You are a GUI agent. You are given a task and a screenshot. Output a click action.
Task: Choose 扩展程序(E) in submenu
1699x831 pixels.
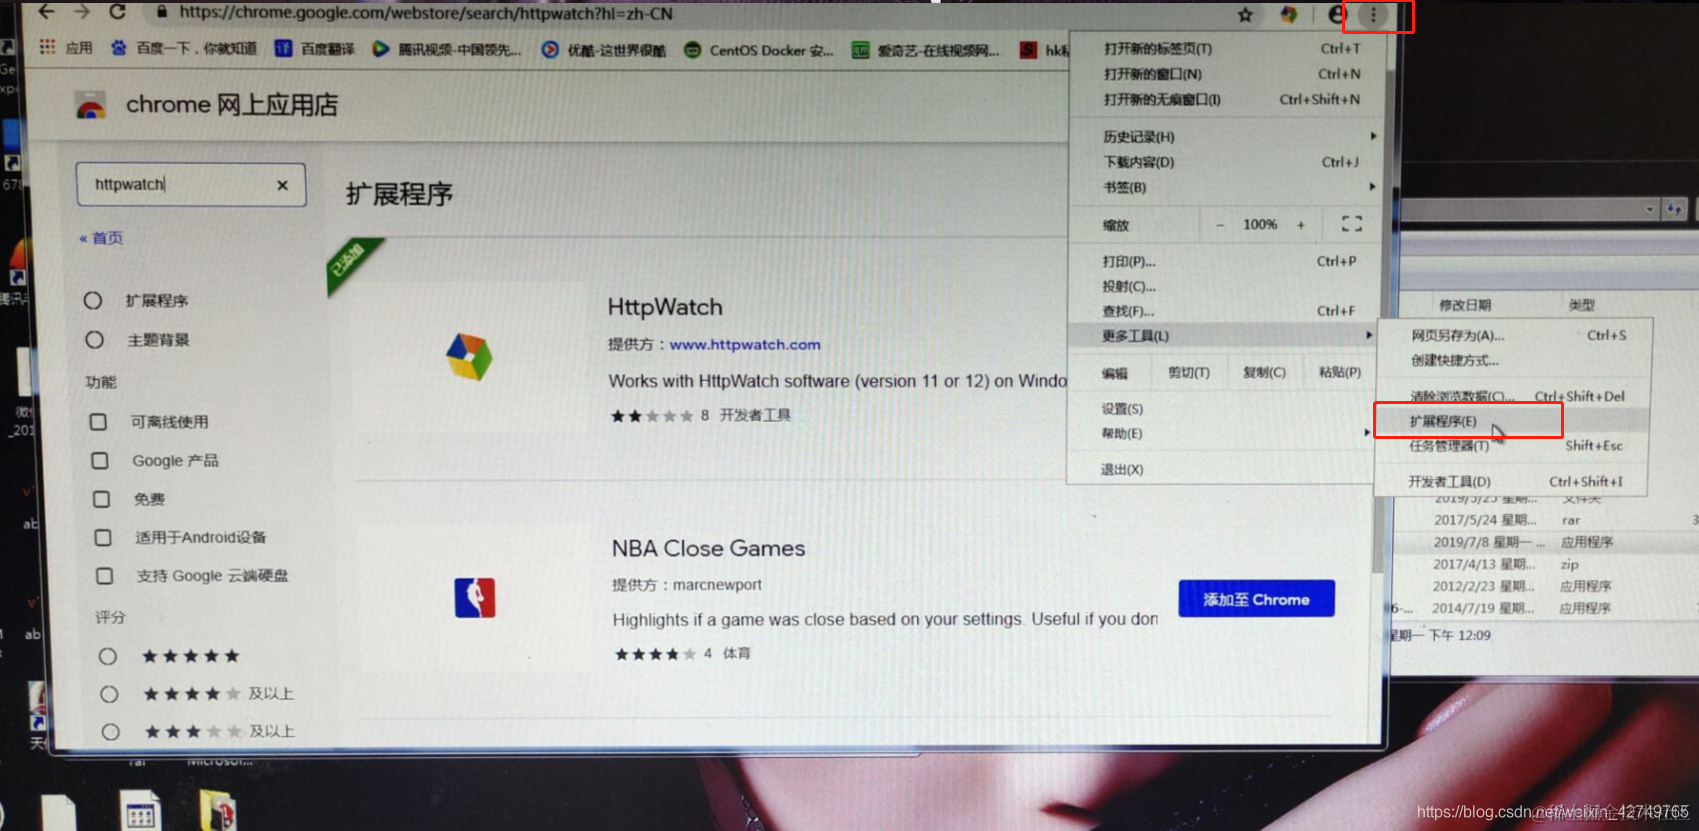(1513, 421)
